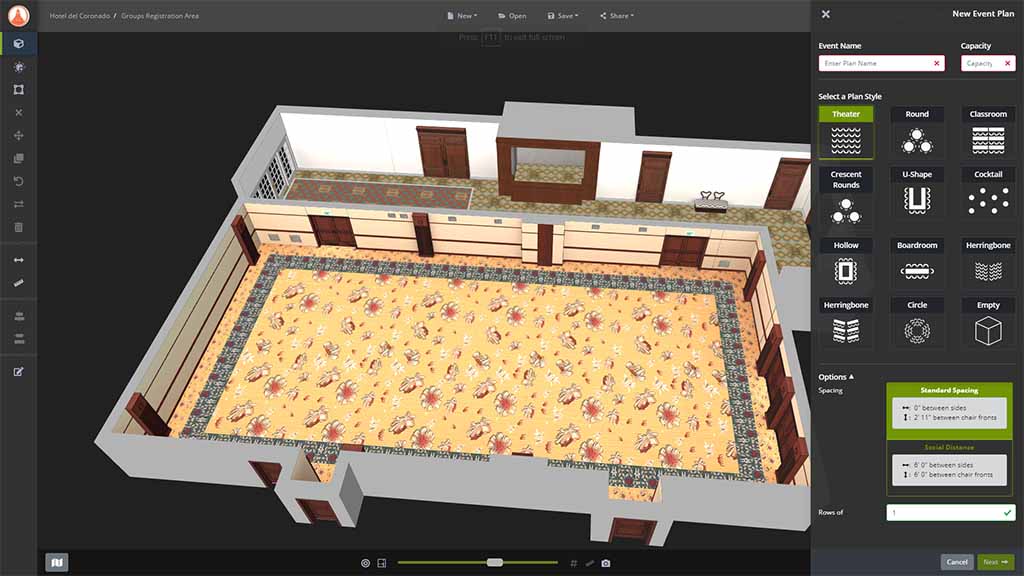1024x576 pixels.
Task: Open the trash/delete tool
Action: pyautogui.click(x=20, y=227)
